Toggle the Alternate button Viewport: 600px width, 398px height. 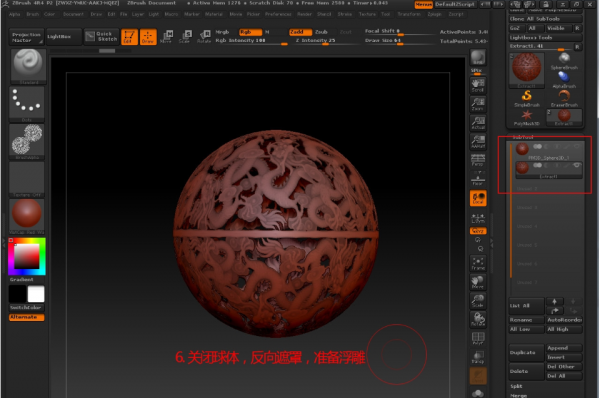[26, 317]
